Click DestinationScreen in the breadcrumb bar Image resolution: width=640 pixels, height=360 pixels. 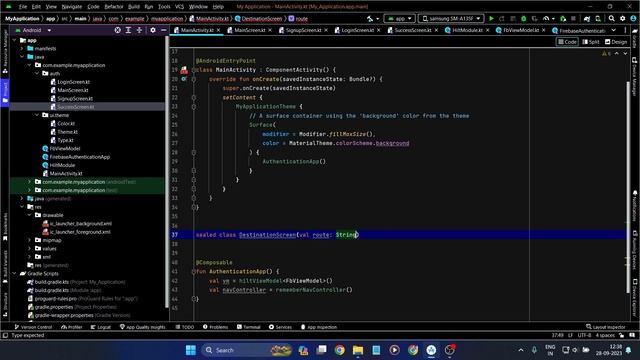tap(262, 19)
